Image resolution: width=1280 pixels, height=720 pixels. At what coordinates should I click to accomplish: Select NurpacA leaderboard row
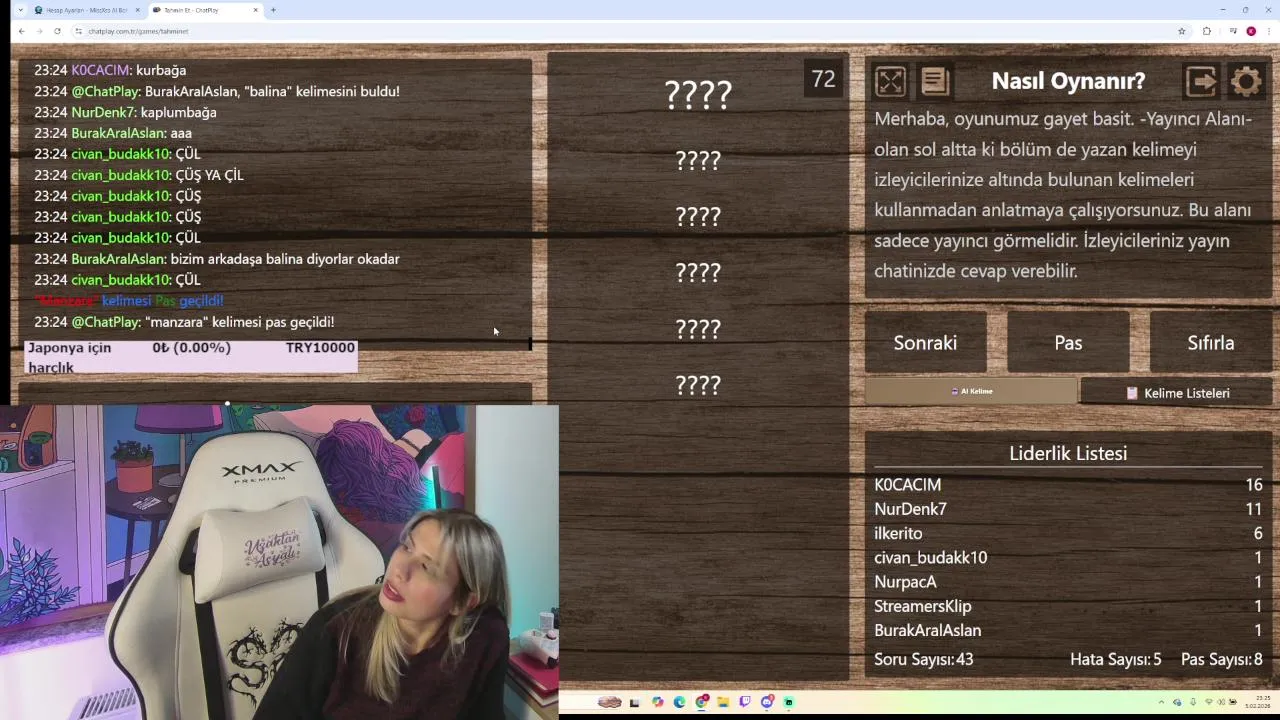click(x=1068, y=581)
